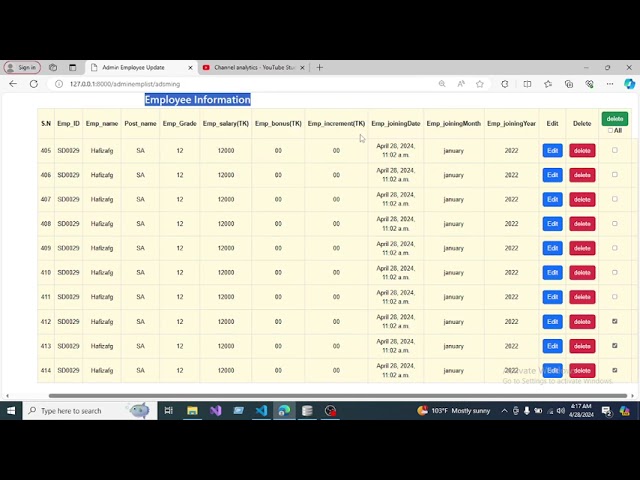
Task: Open the browser Extensions icon
Action: 505,84
